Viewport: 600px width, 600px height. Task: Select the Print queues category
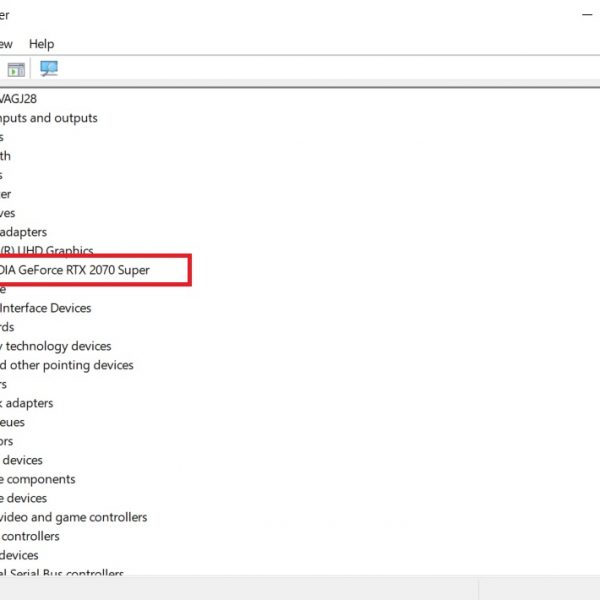pyautogui.click(x=12, y=422)
